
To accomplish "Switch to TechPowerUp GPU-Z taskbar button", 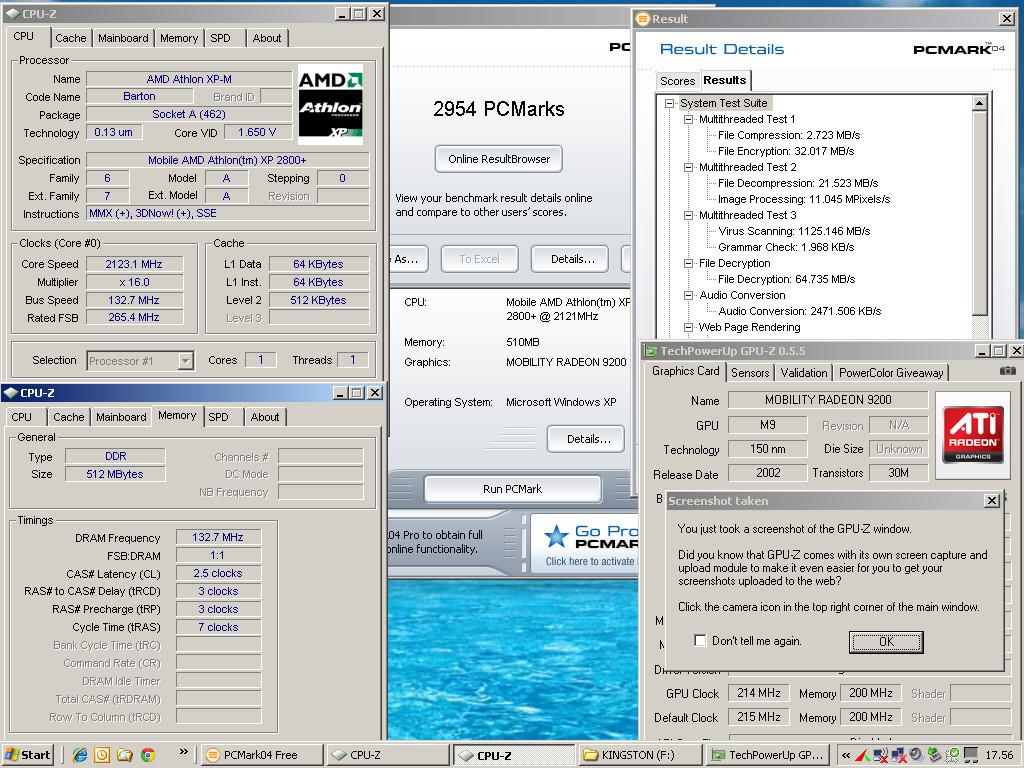I will pos(767,755).
